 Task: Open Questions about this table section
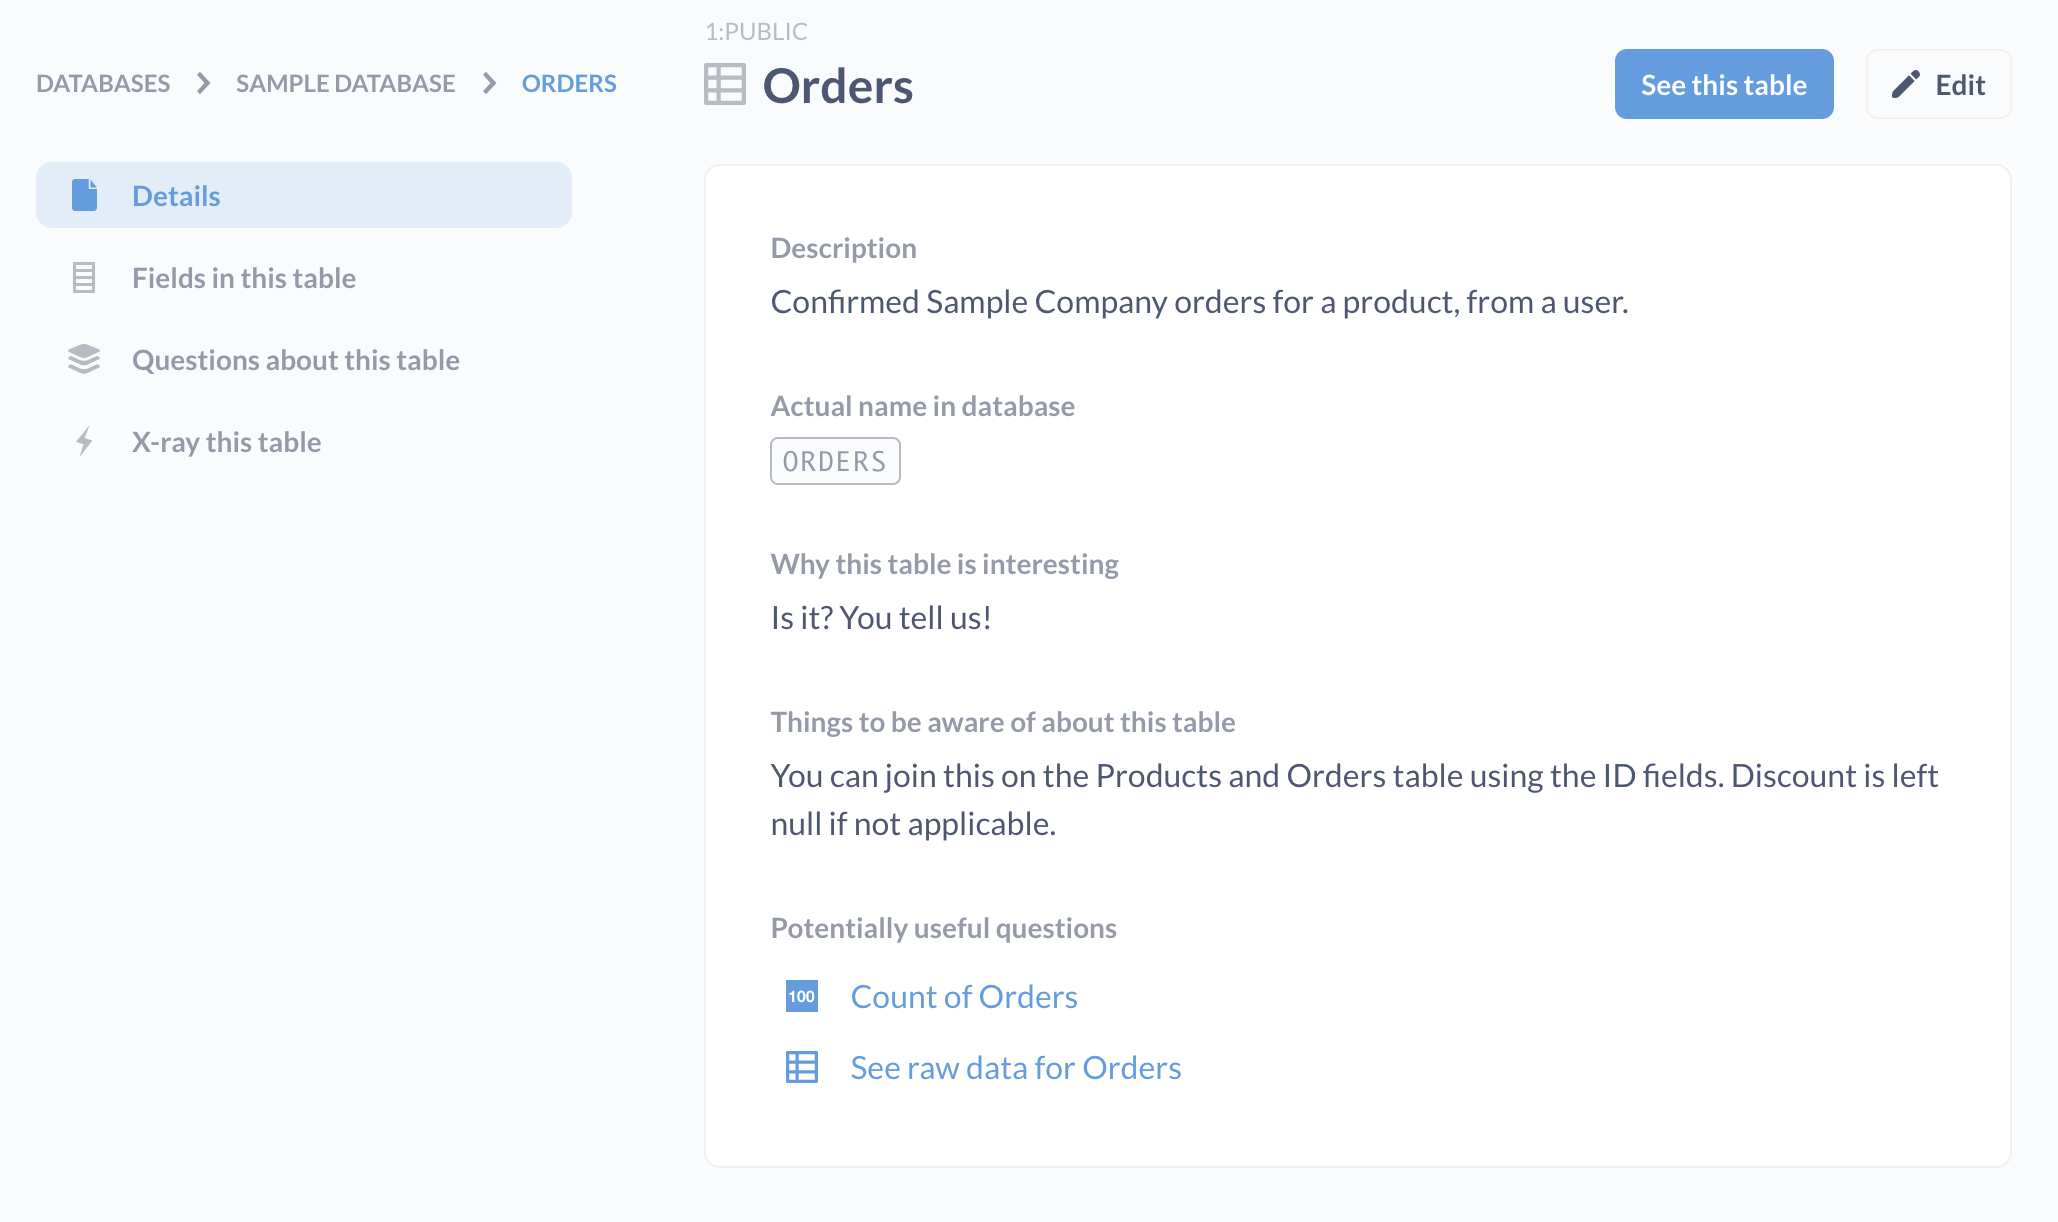(297, 358)
